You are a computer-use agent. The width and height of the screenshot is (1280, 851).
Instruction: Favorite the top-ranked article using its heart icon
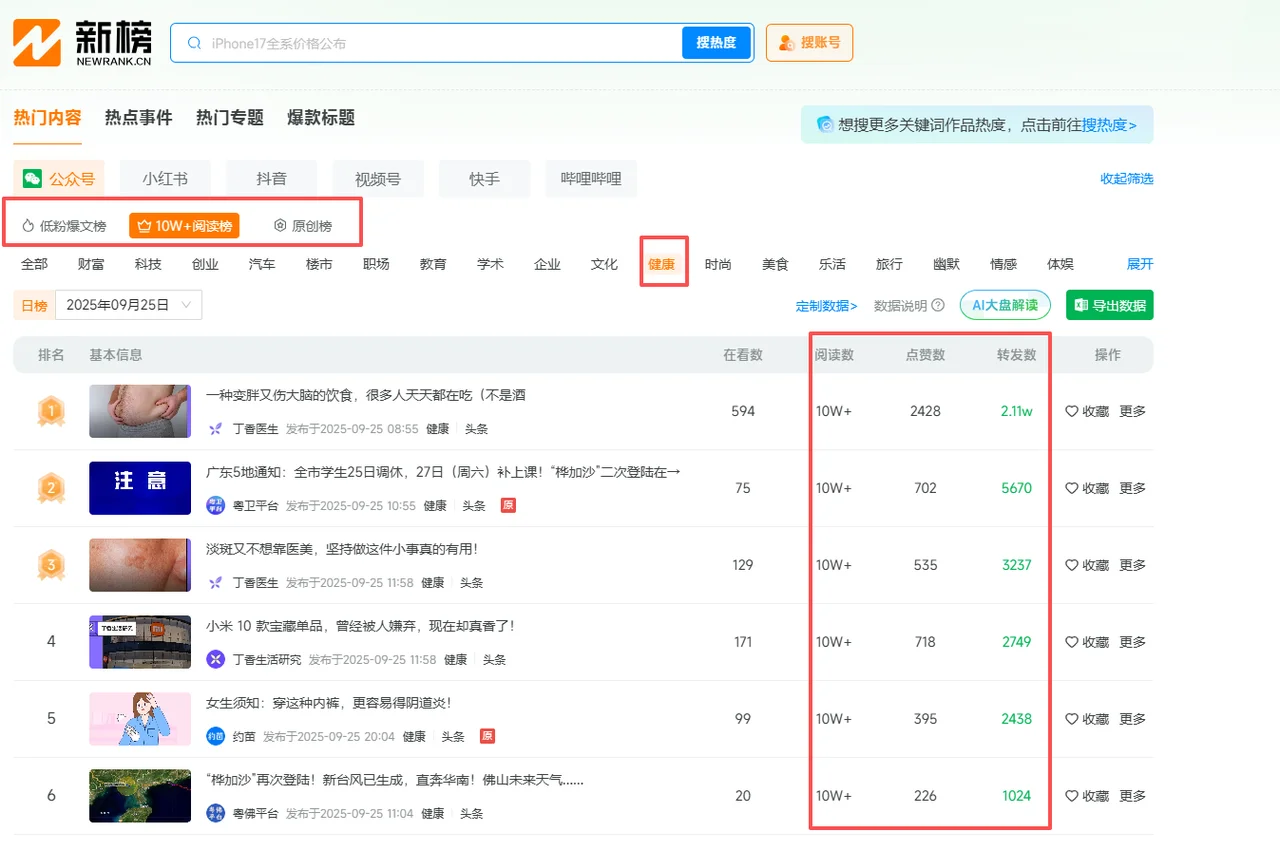click(1073, 411)
